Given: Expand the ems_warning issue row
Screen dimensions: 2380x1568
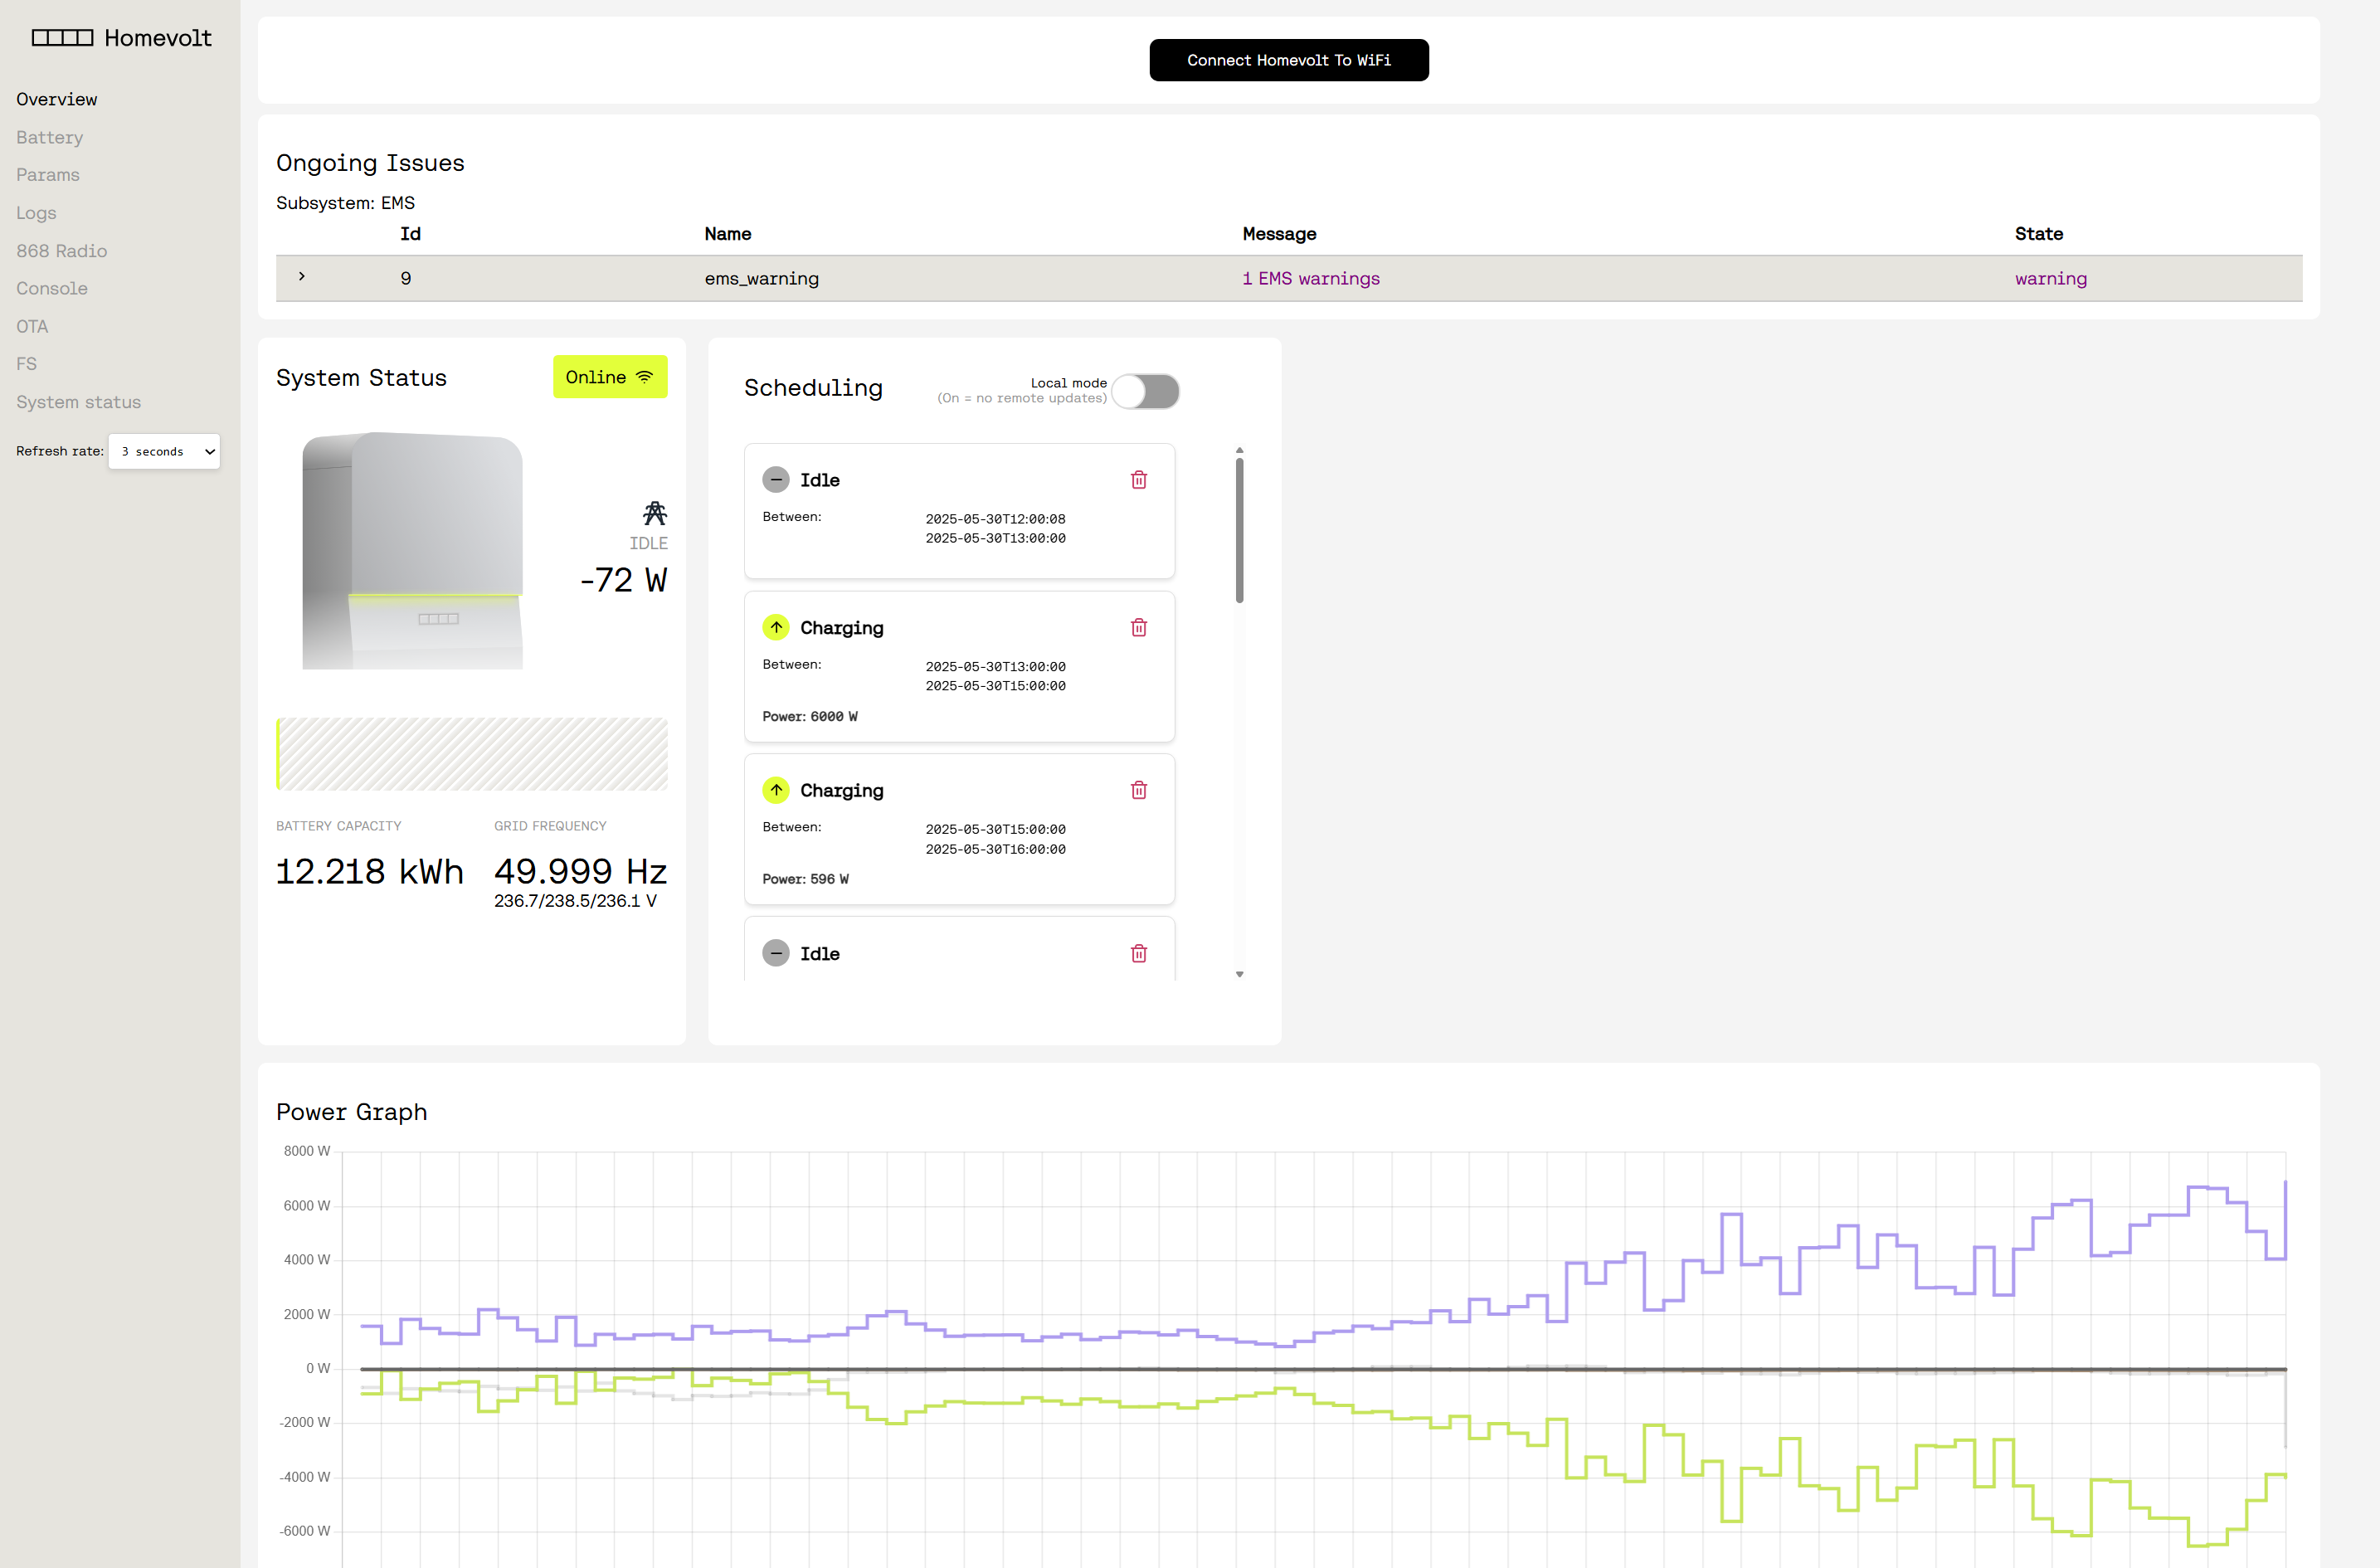Looking at the screenshot, I should coord(302,277).
